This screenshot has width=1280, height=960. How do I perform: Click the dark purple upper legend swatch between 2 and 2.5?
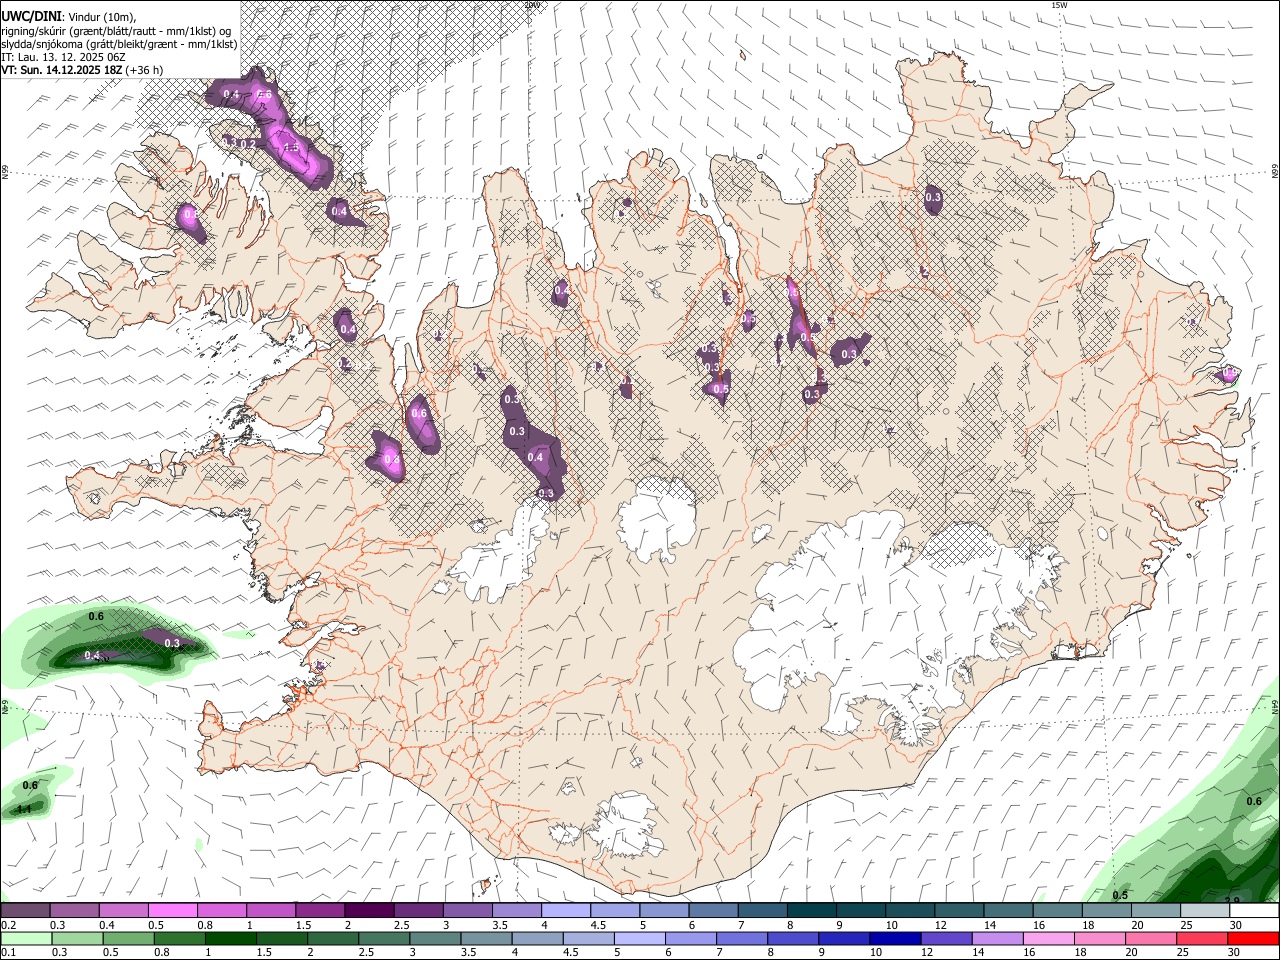(x=369, y=911)
